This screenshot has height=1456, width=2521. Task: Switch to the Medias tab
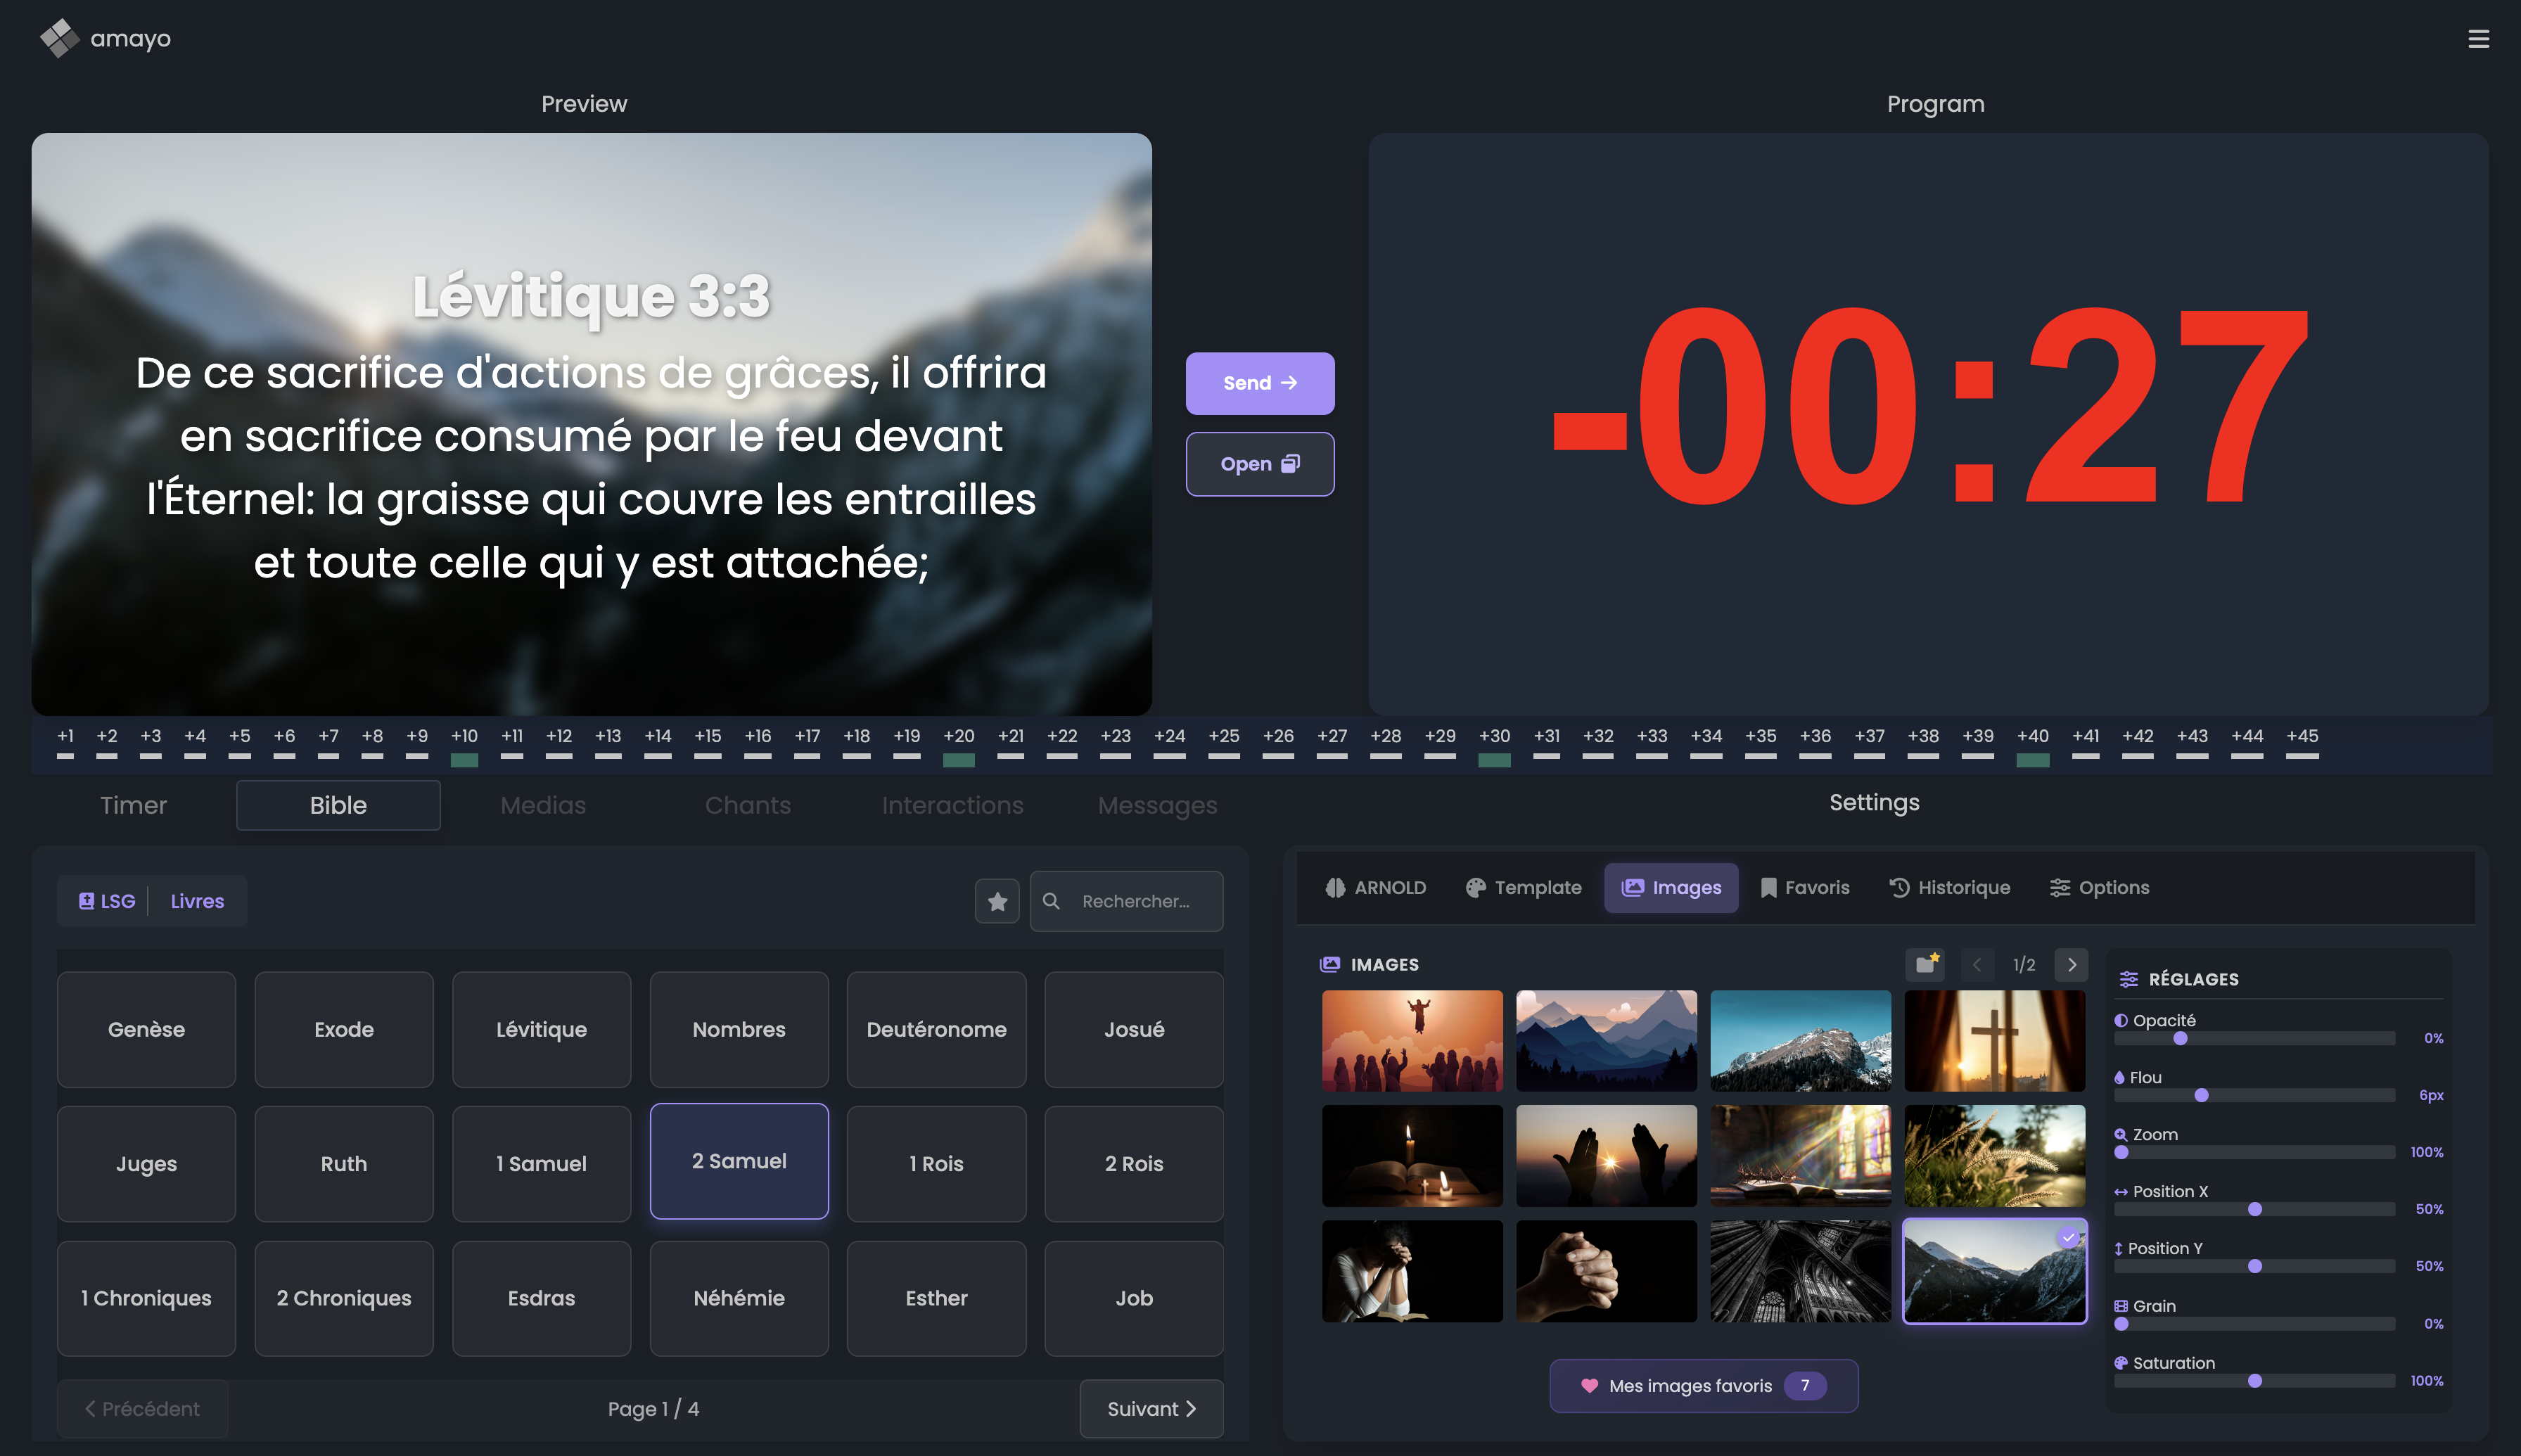point(543,805)
